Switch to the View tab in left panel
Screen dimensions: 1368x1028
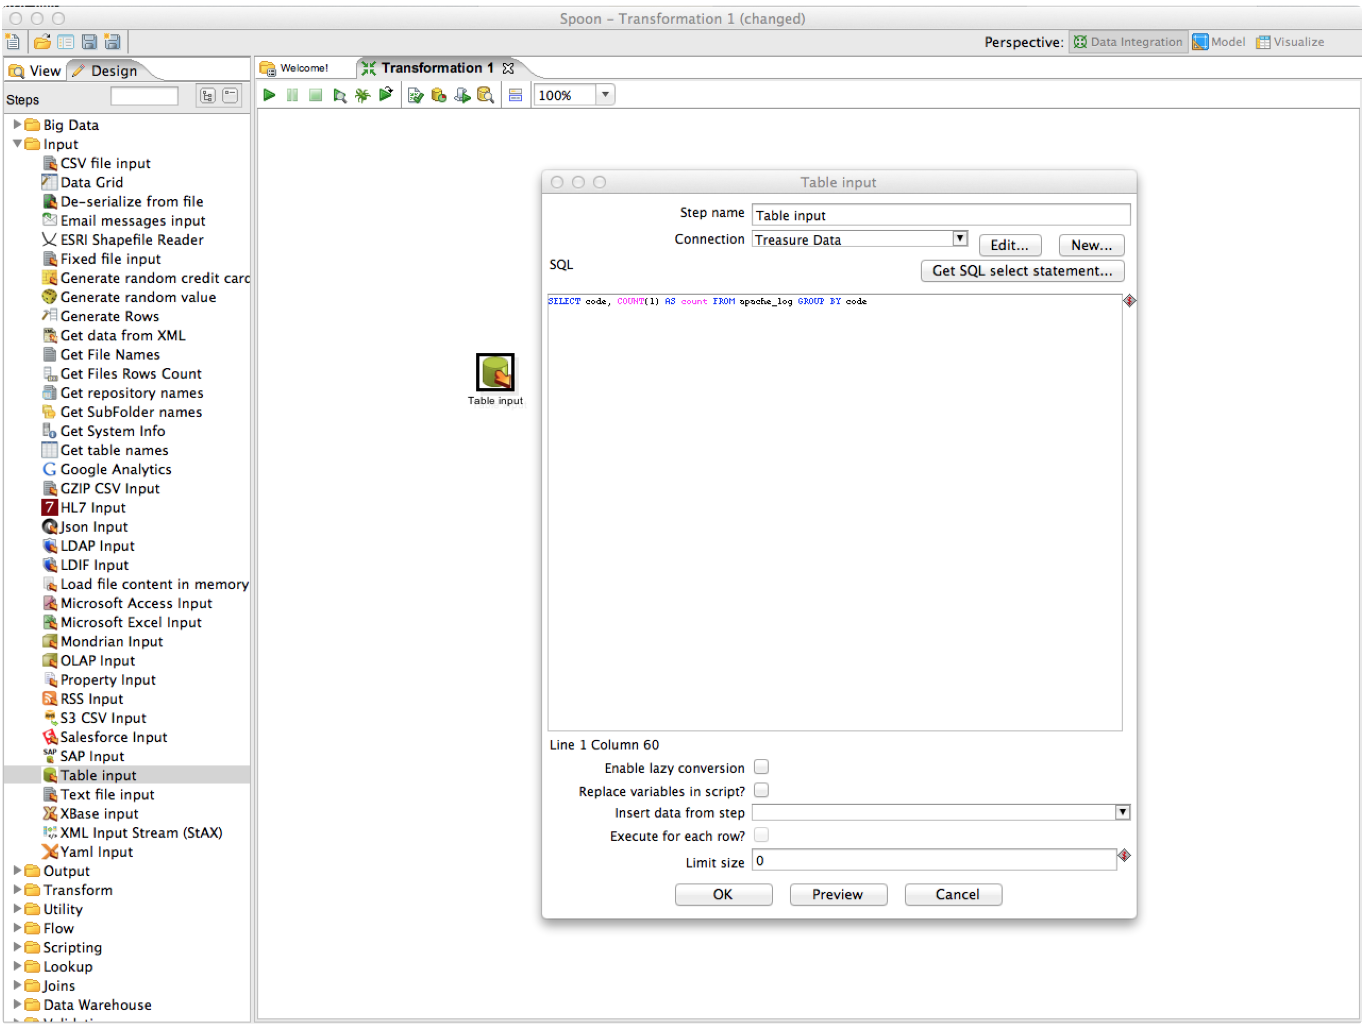(36, 71)
